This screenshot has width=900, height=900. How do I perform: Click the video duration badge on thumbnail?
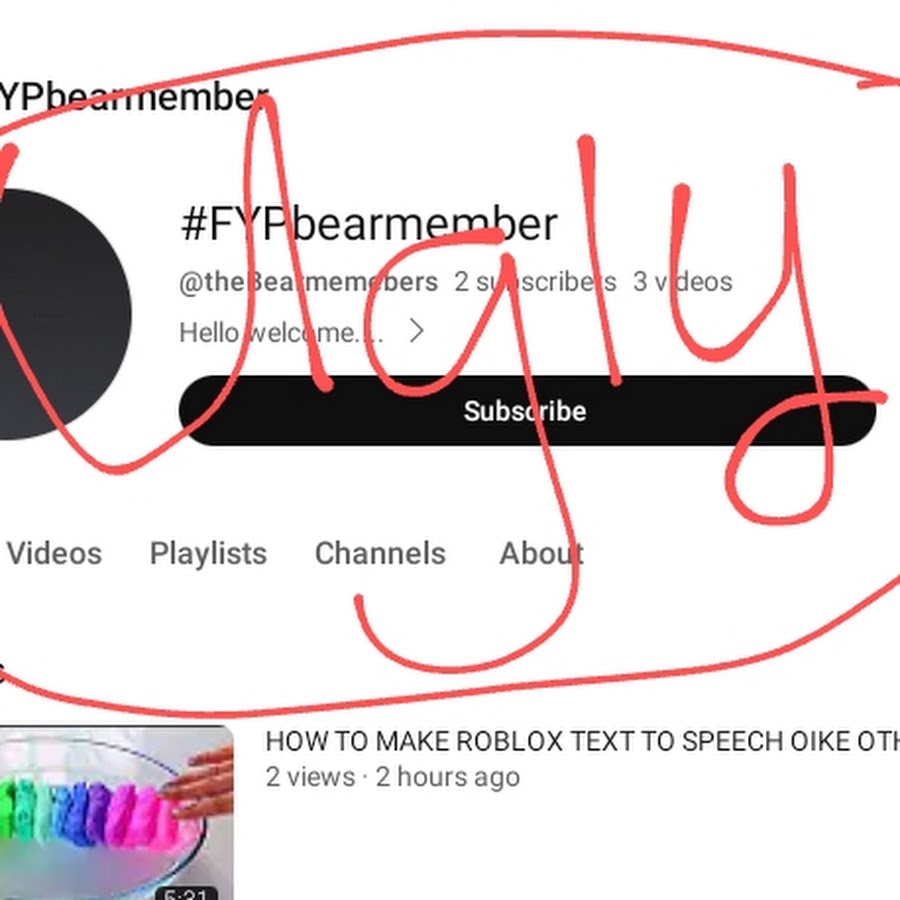(x=187, y=893)
